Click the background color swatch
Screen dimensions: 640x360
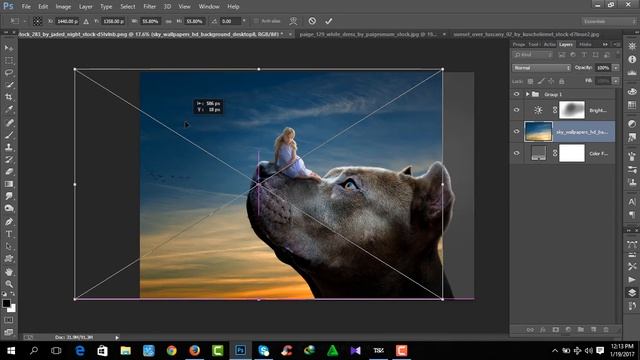(12, 309)
